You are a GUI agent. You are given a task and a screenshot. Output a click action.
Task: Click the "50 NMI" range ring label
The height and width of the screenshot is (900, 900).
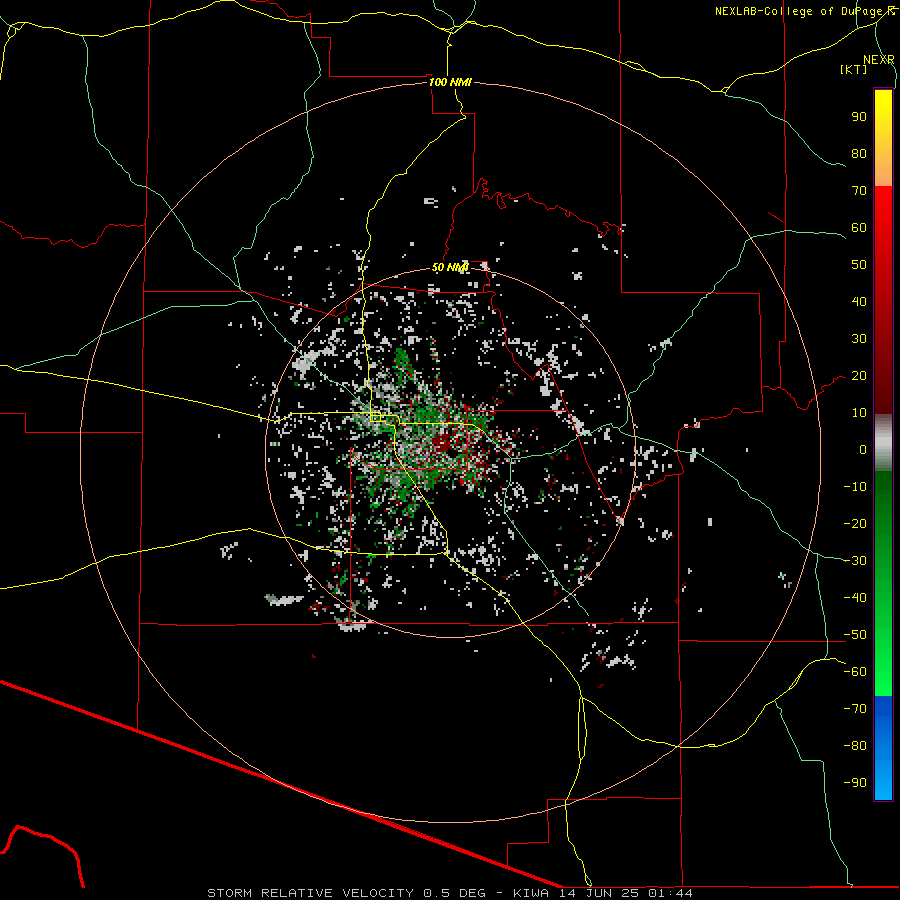[450, 267]
